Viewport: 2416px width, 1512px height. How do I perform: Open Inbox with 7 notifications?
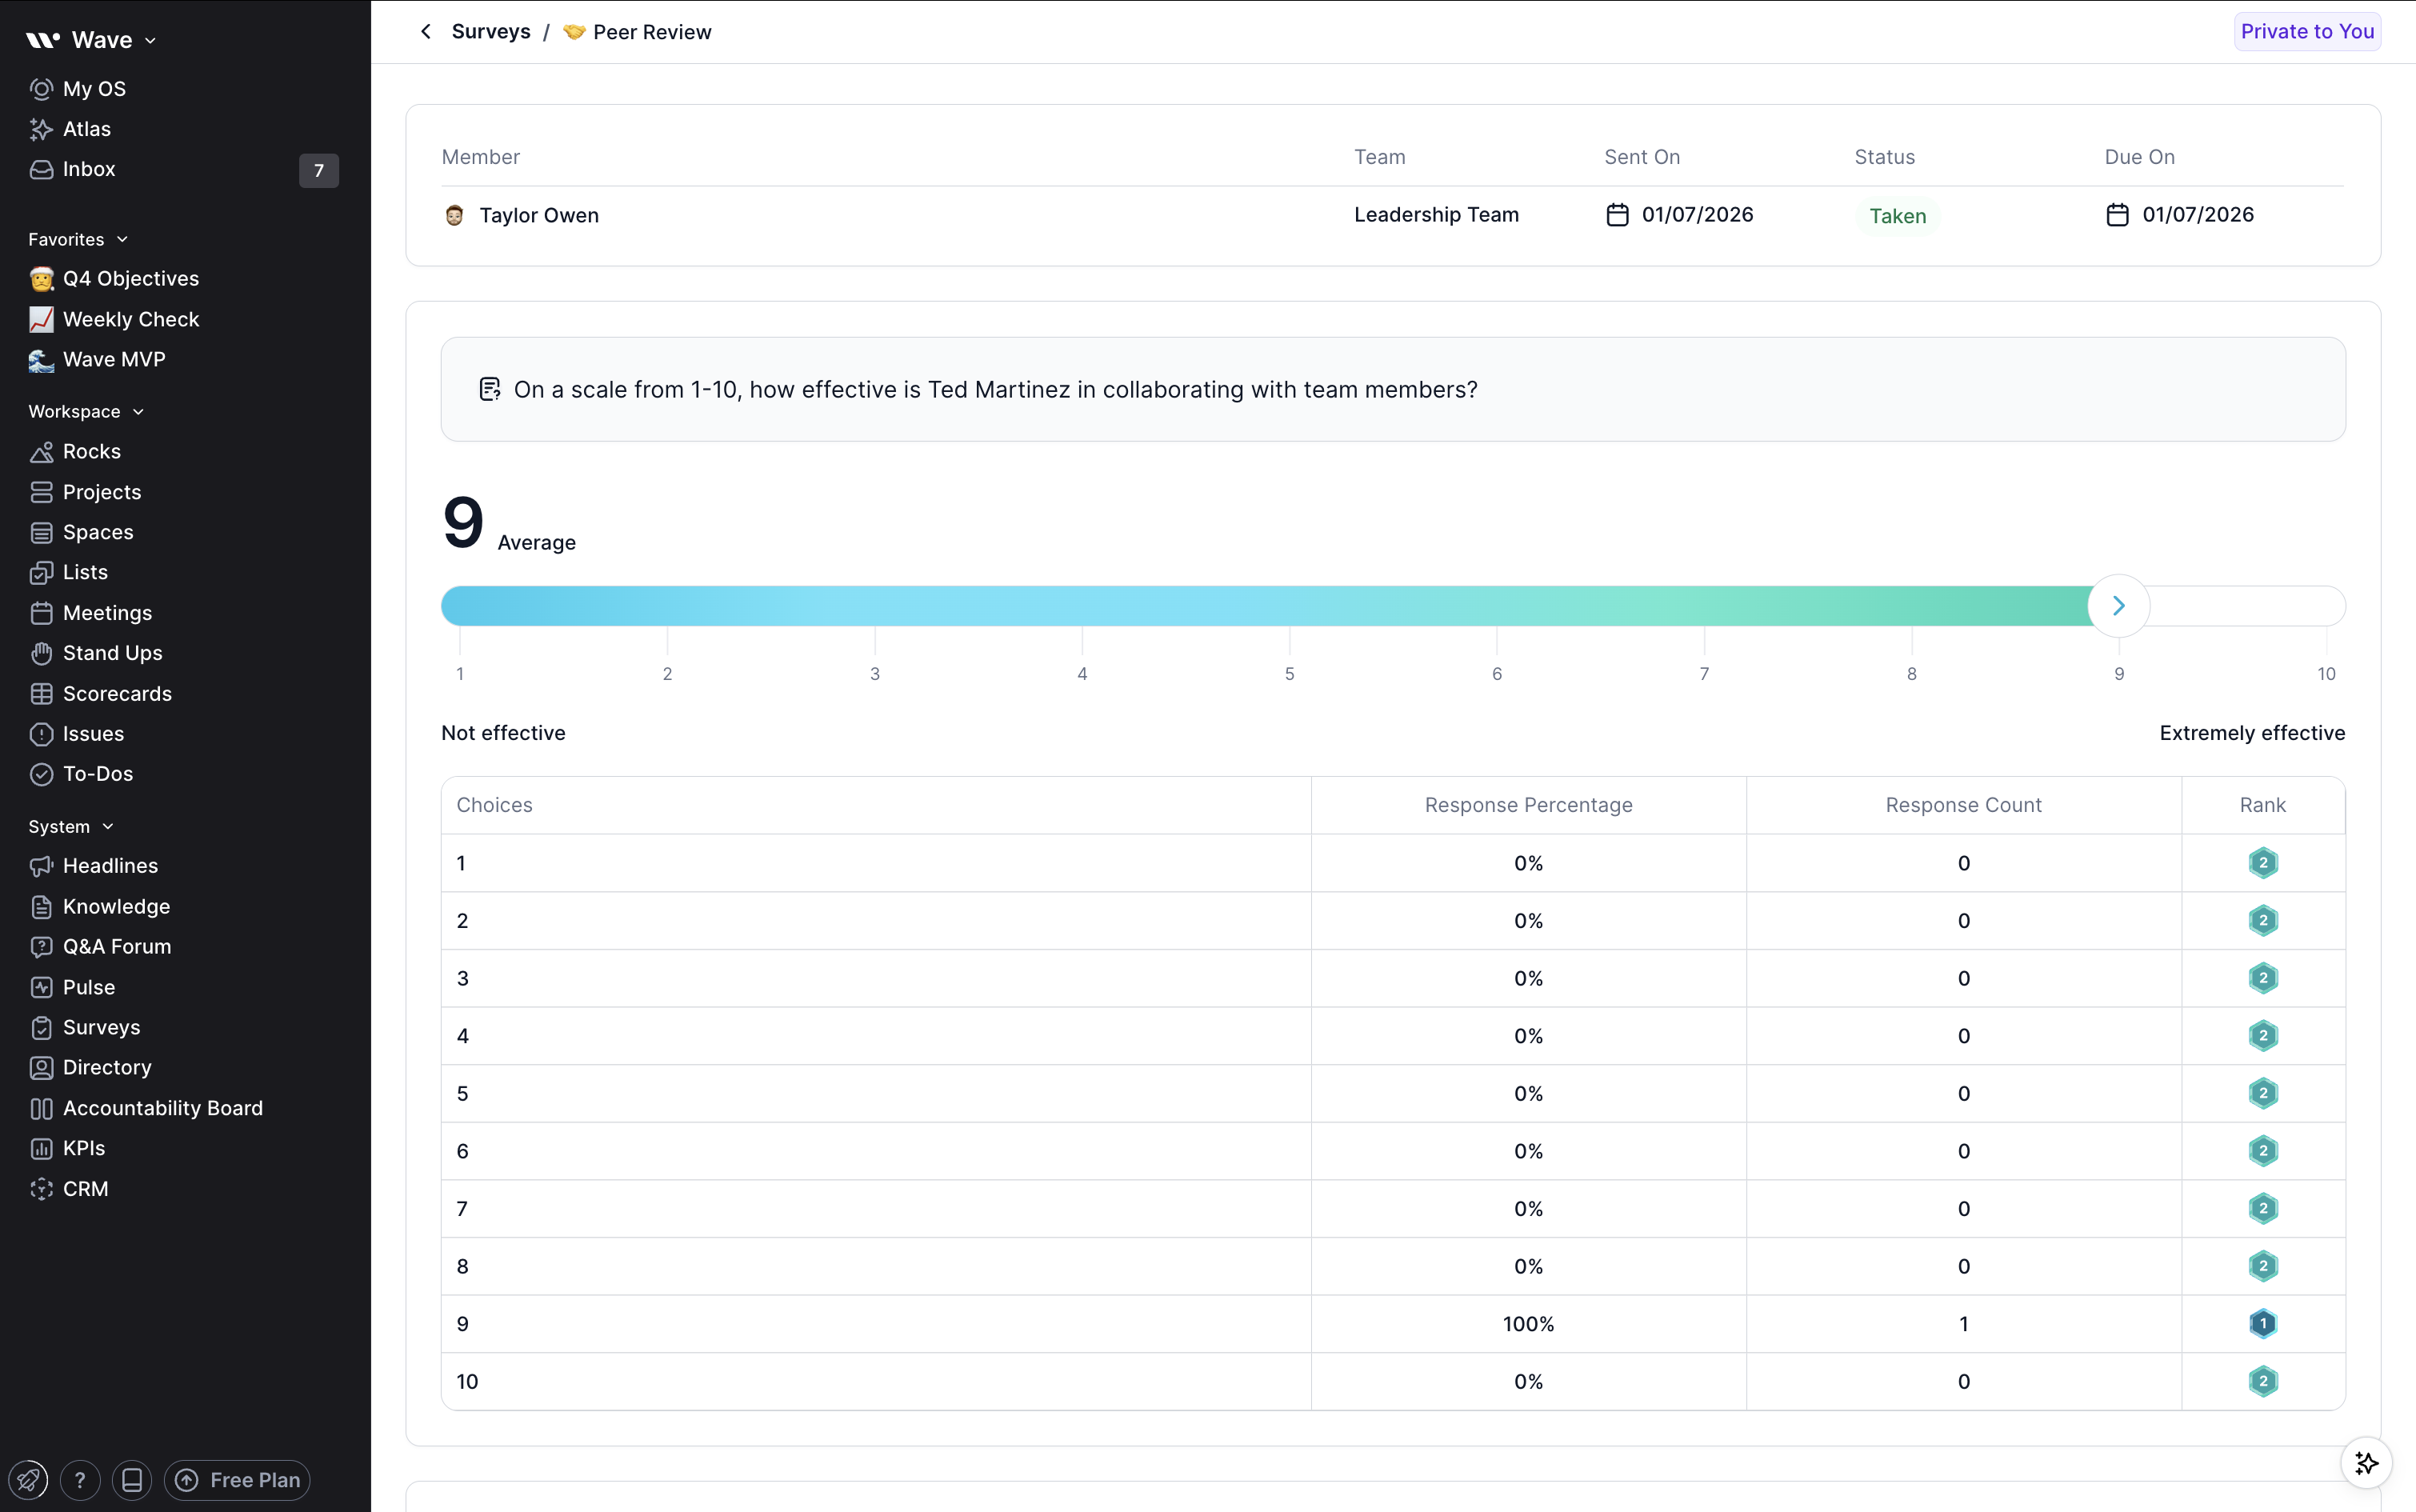tap(89, 169)
